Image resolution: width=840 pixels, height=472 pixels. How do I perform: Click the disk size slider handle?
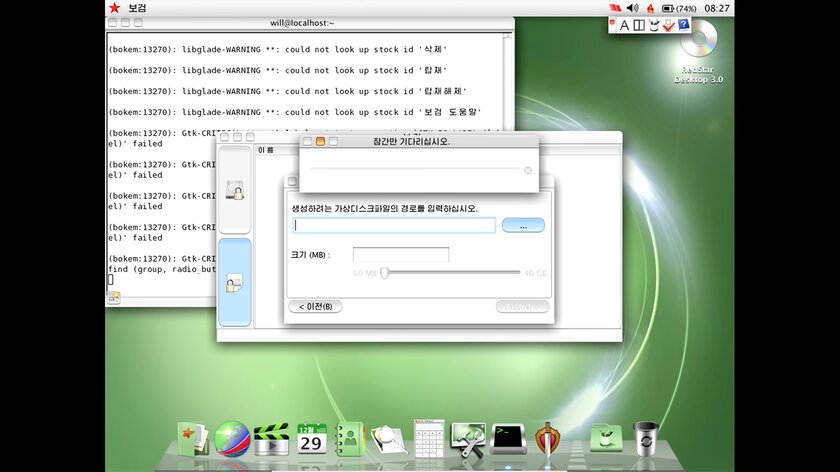384,273
